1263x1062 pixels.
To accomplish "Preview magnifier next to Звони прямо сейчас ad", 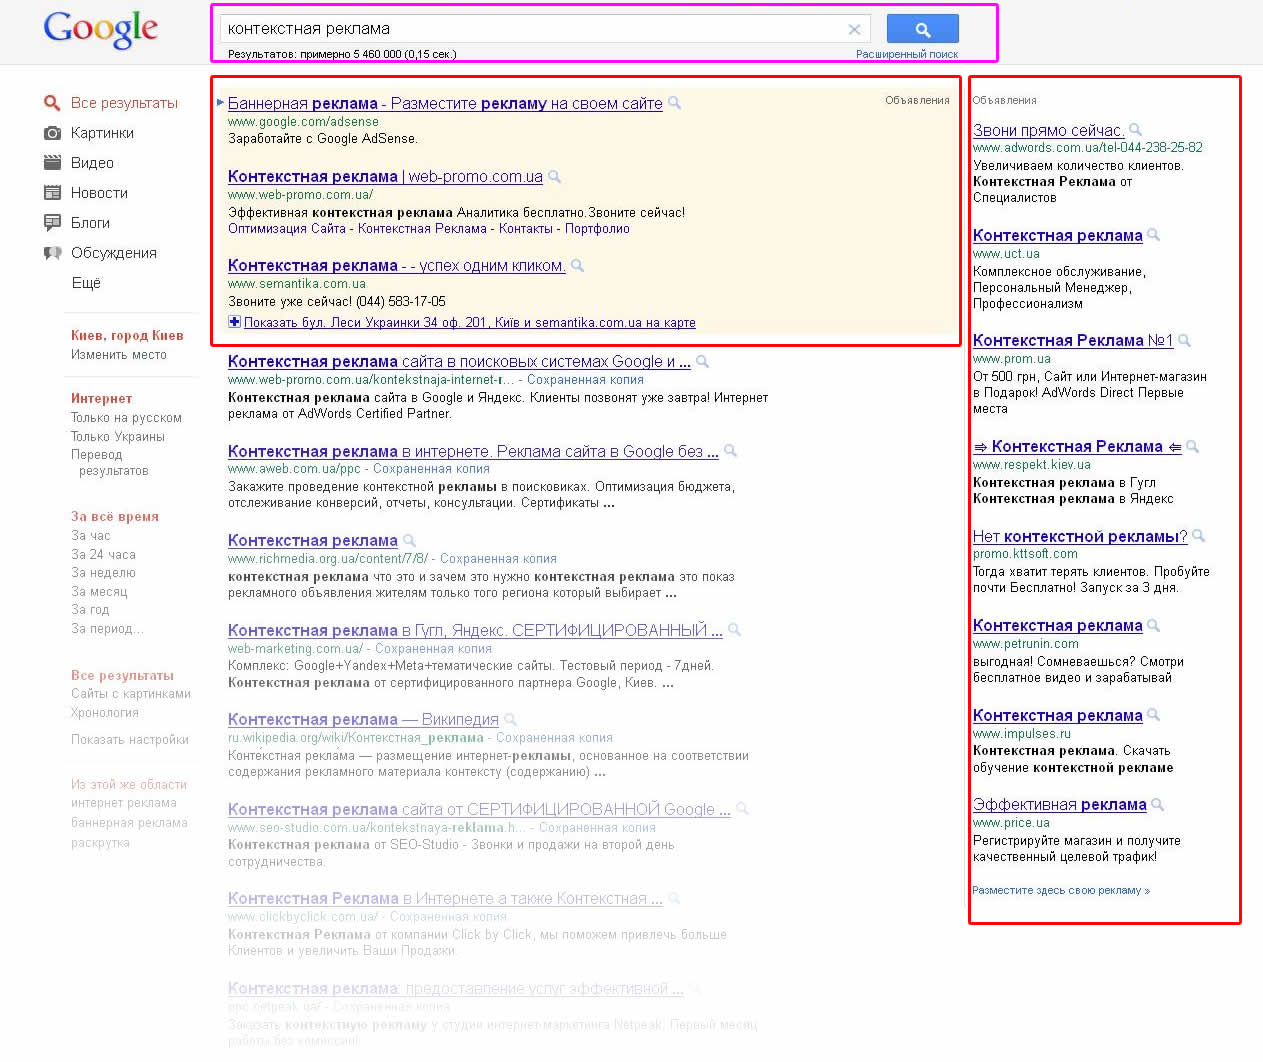I will 1135,130.
